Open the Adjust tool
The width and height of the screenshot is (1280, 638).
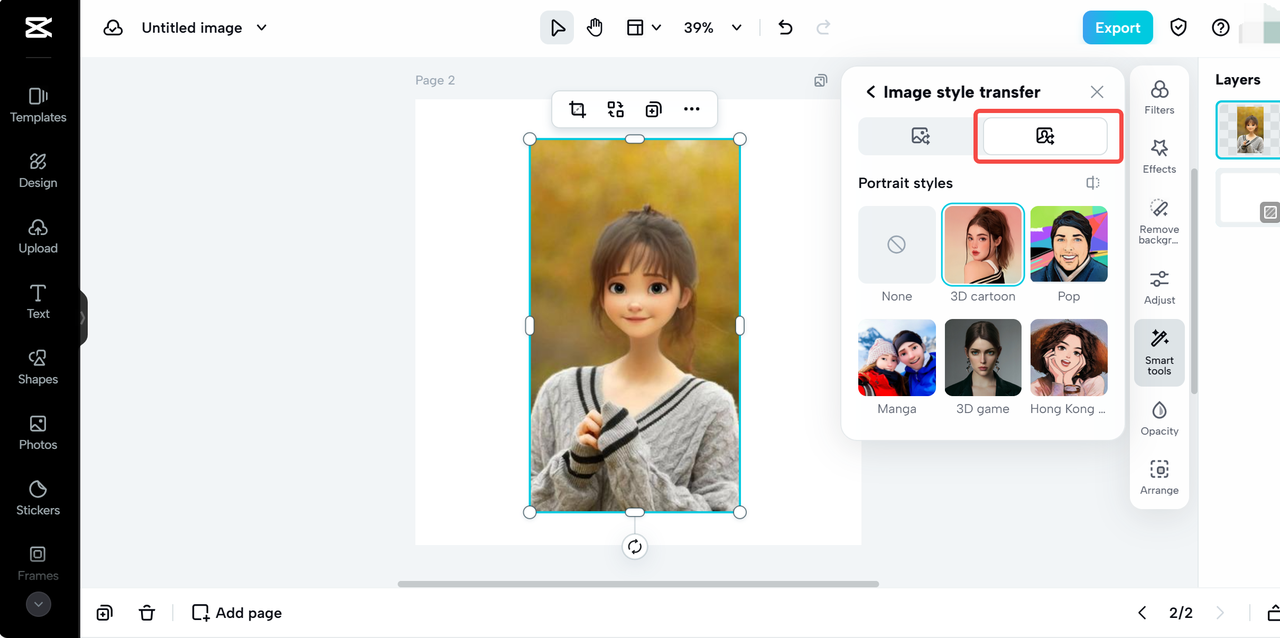coord(1159,287)
